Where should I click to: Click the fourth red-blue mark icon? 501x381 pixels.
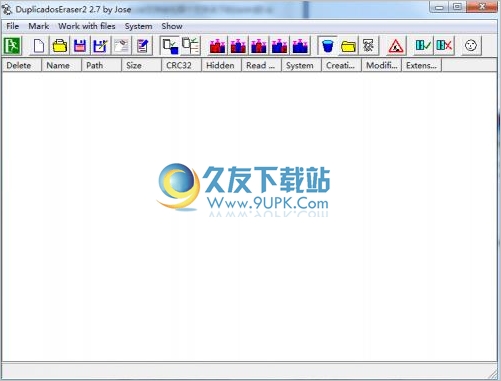(x=279, y=46)
